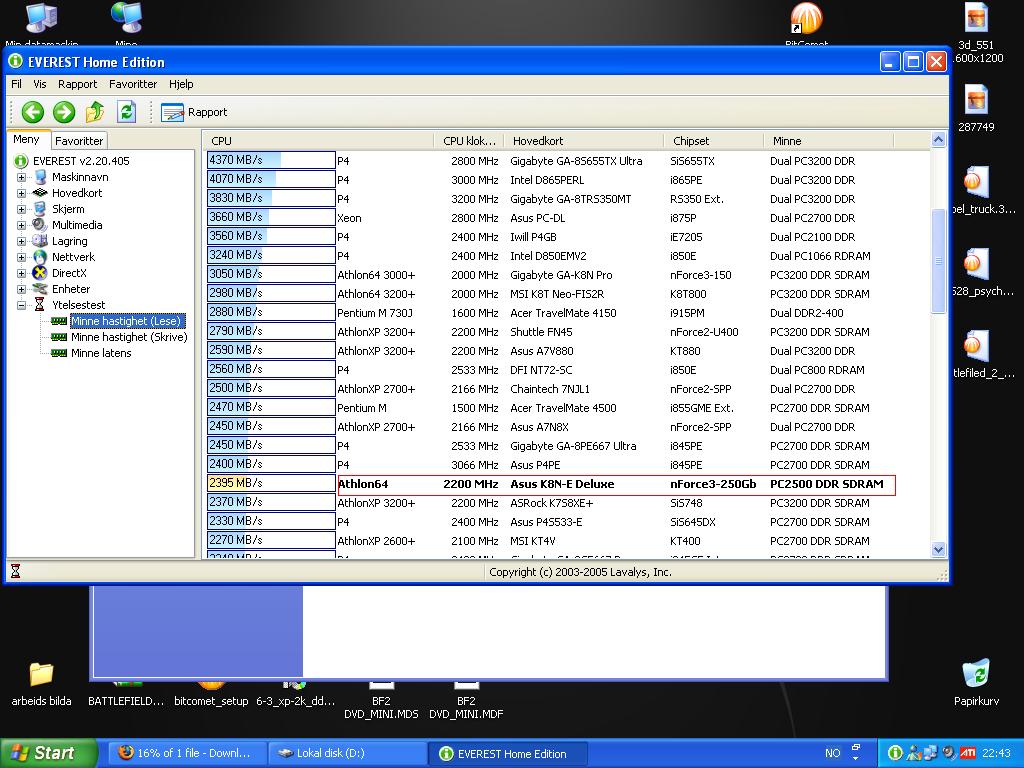Image resolution: width=1024 pixels, height=768 pixels.
Task: Open the BitComet desktop shortcut icon
Action: 807,18
